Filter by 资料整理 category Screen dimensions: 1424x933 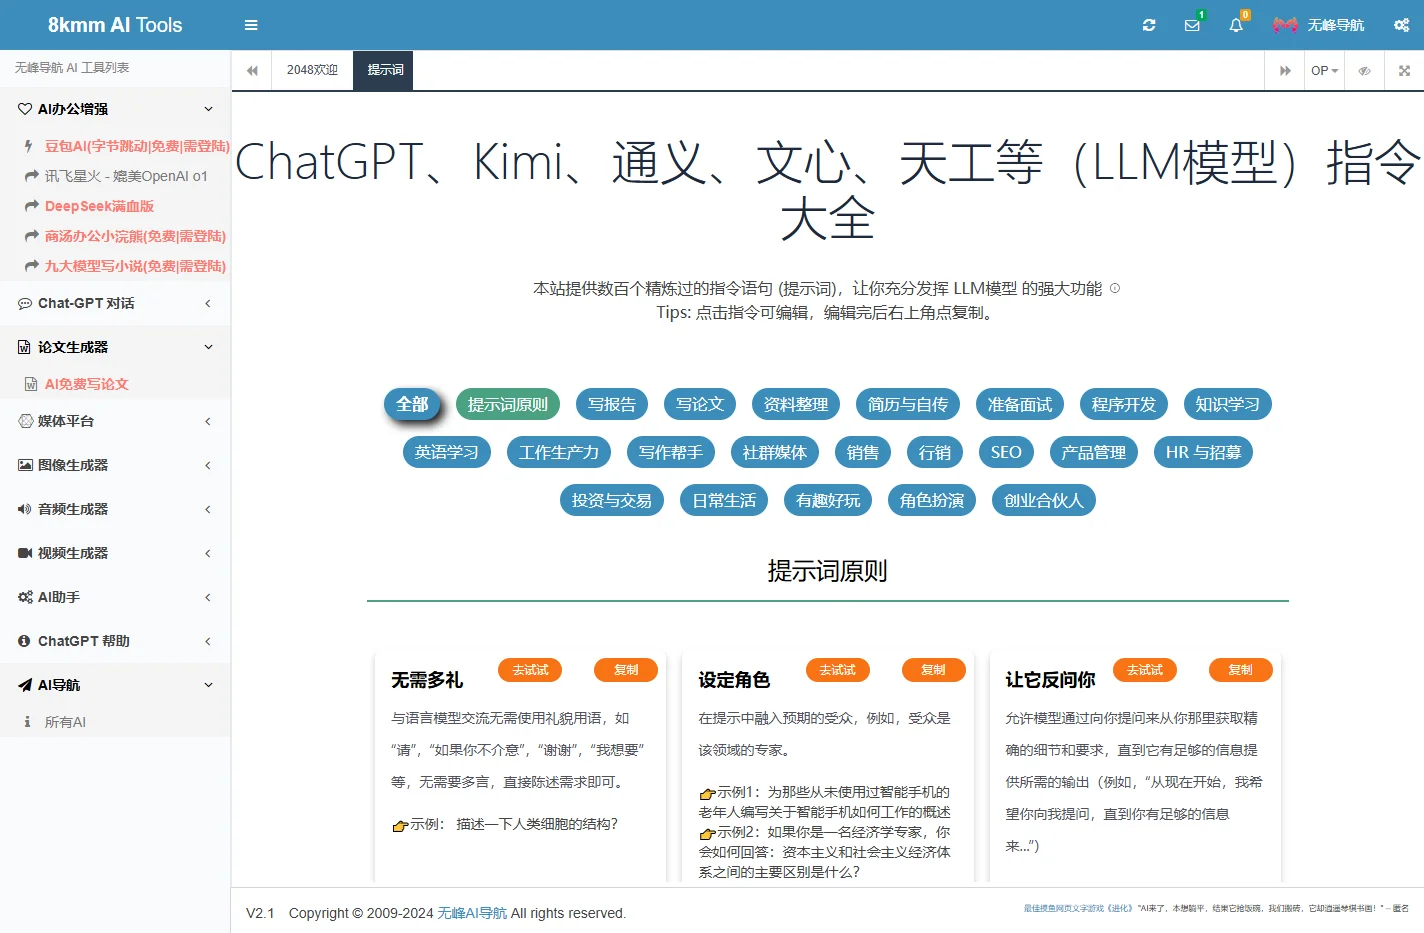pos(796,404)
